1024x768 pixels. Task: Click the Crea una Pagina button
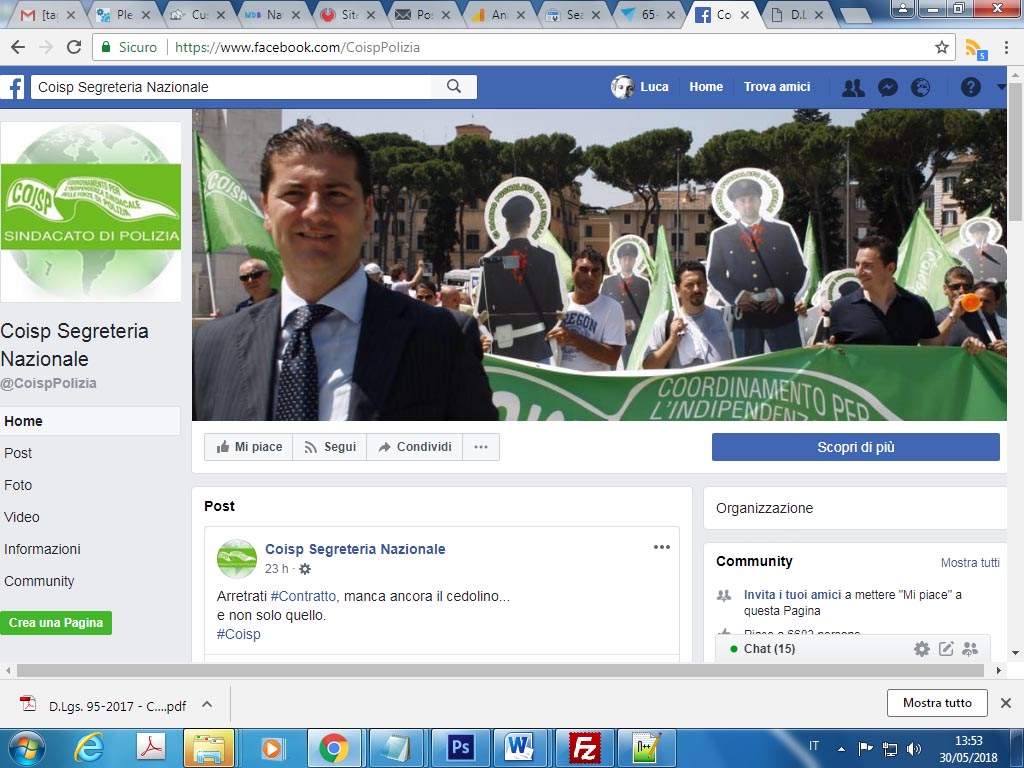point(56,623)
